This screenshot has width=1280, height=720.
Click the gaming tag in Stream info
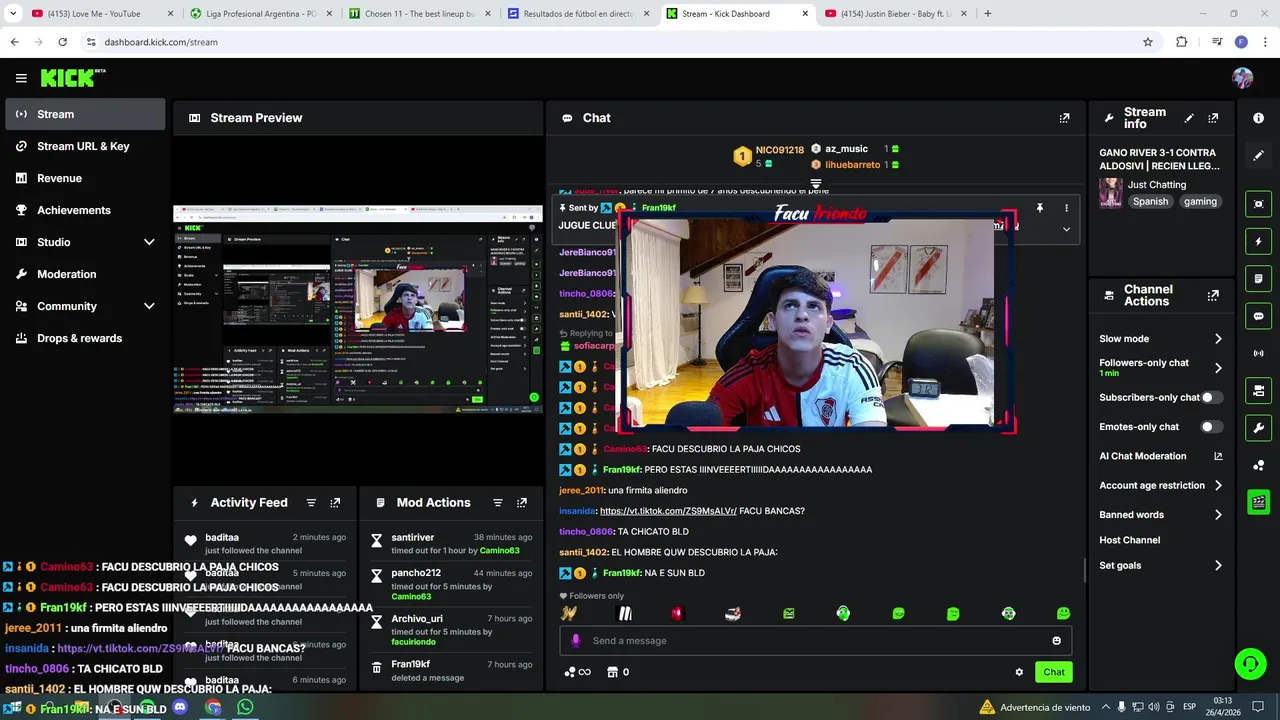(1200, 201)
